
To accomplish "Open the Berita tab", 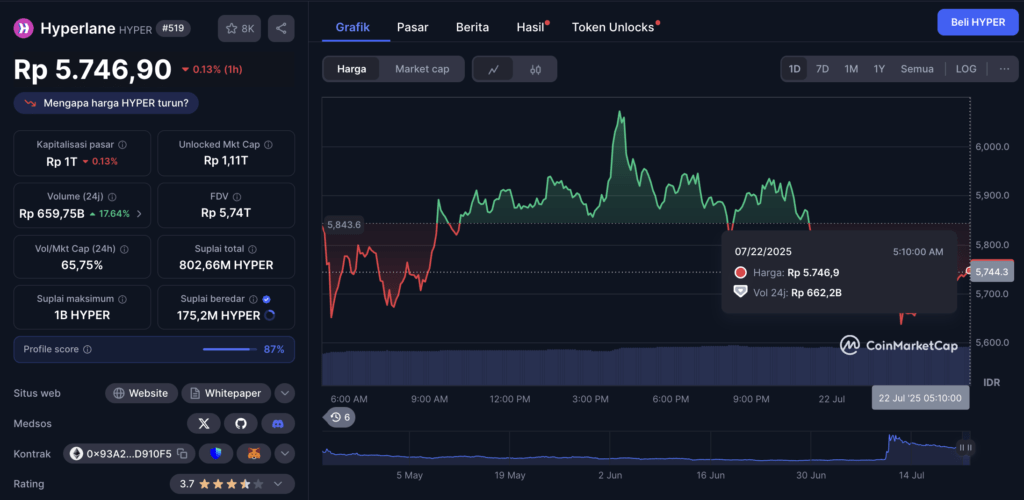I will click(472, 27).
